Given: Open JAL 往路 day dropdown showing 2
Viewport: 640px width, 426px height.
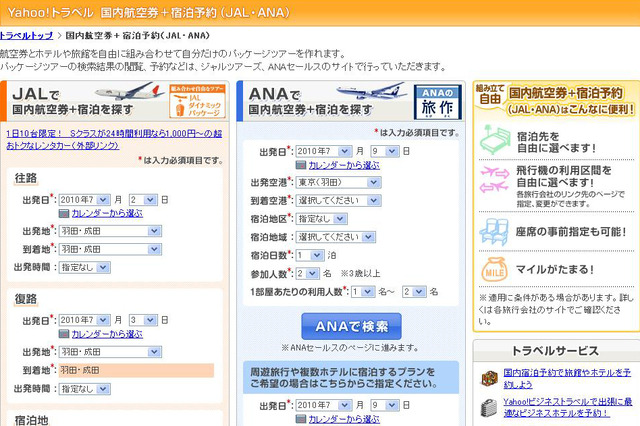Looking at the screenshot, I should pos(143,200).
